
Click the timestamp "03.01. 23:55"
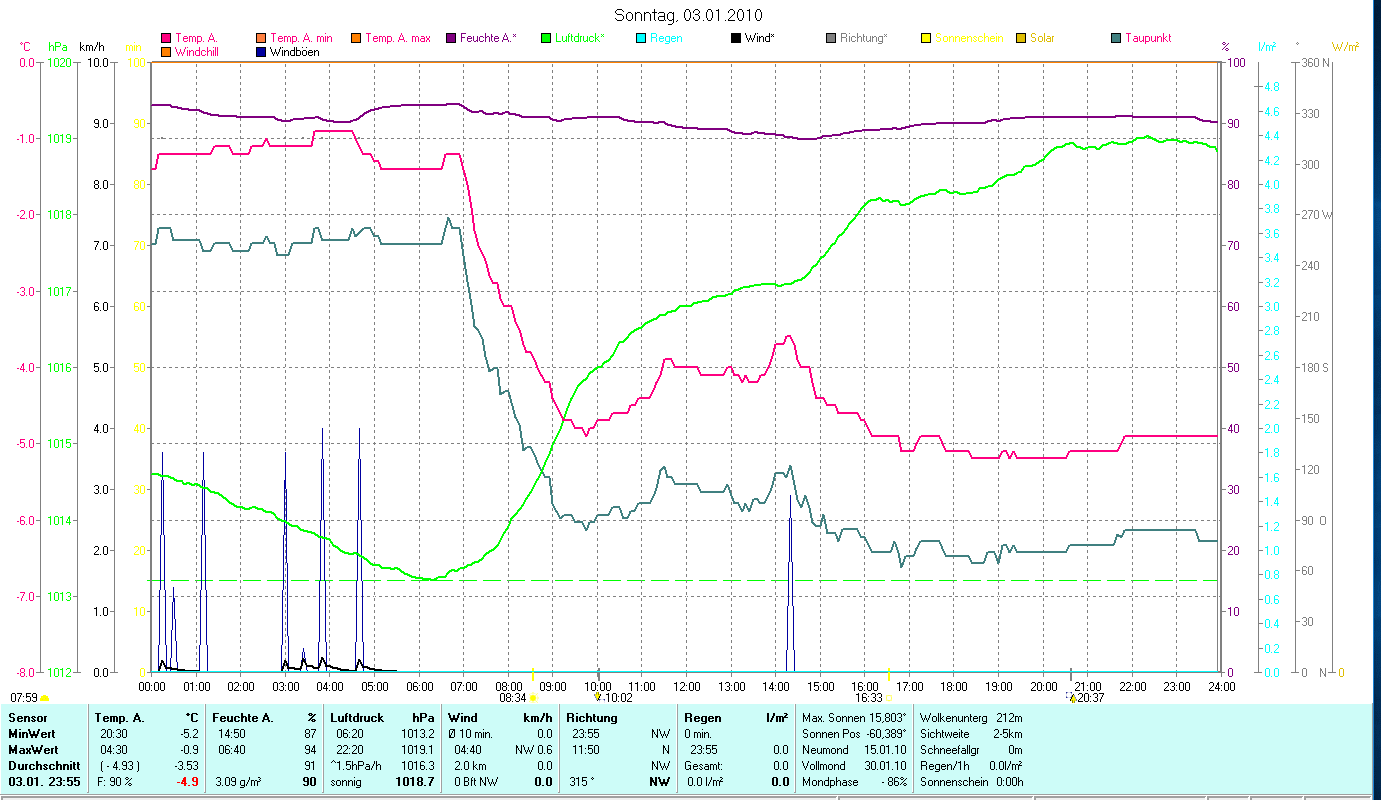(x=44, y=782)
